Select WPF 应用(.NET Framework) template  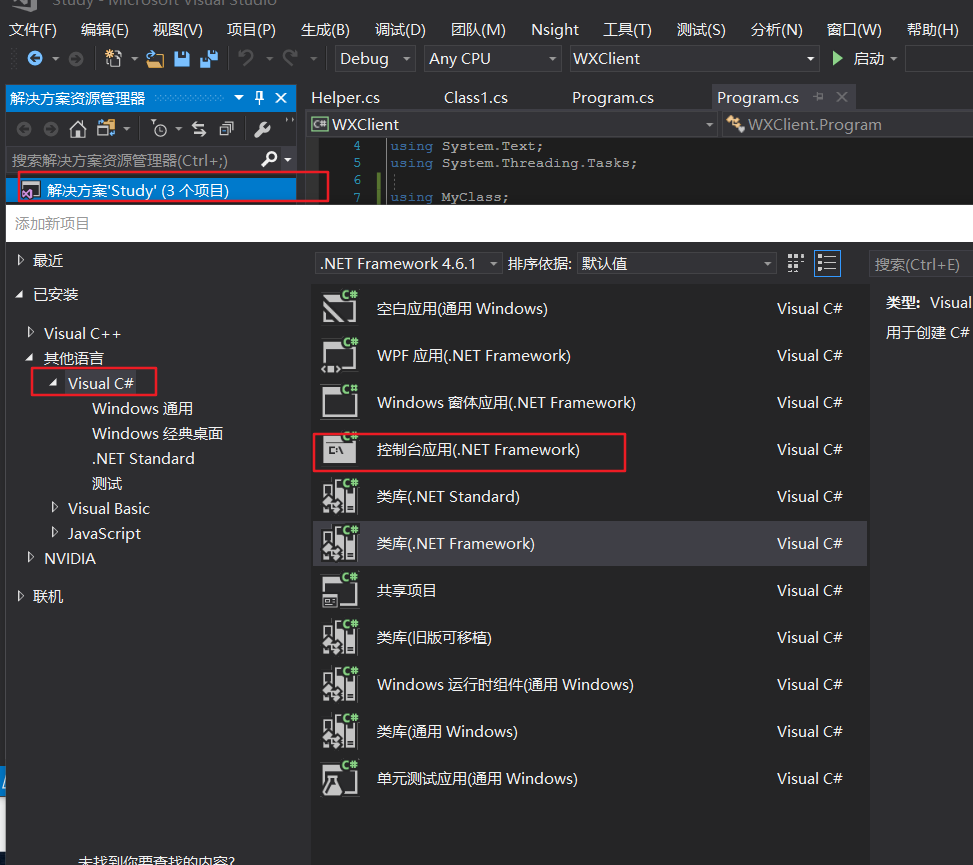(590, 356)
